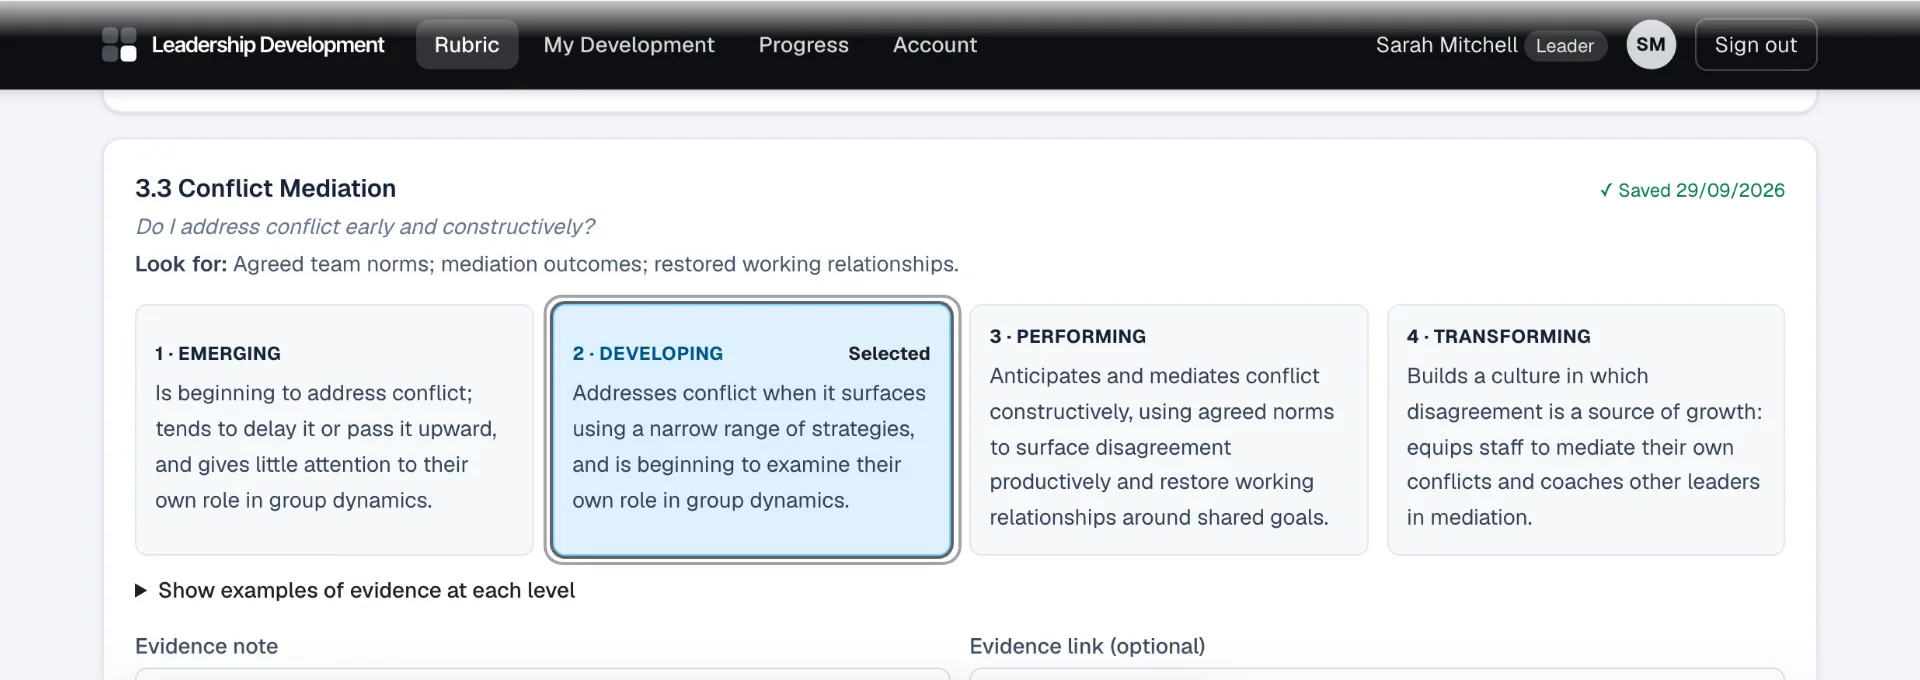Click the Leadership Development title link
1920x680 pixels.
pos(268,45)
